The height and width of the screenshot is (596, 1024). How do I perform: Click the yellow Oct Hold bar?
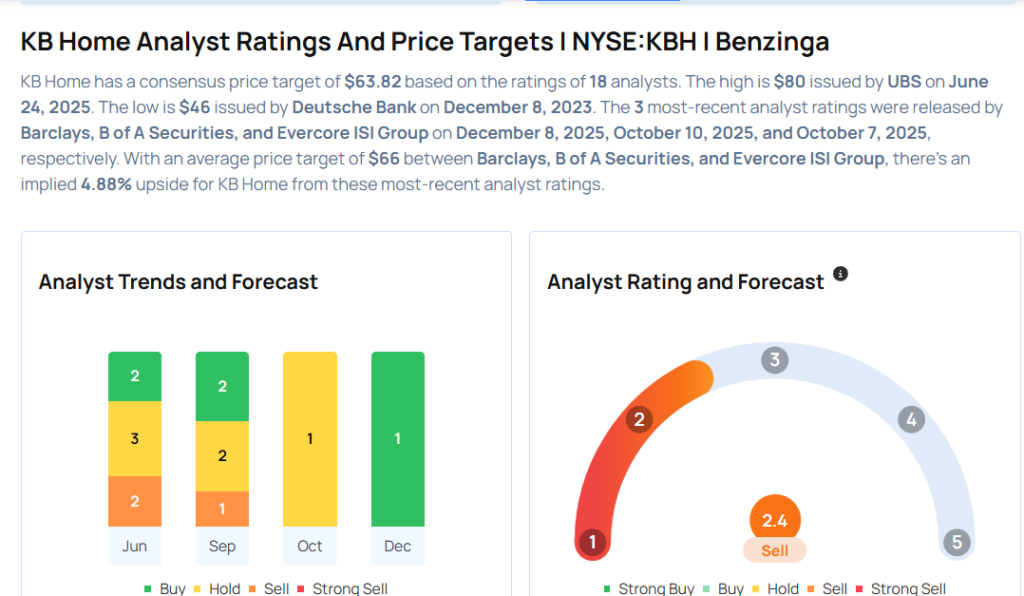[x=310, y=438]
